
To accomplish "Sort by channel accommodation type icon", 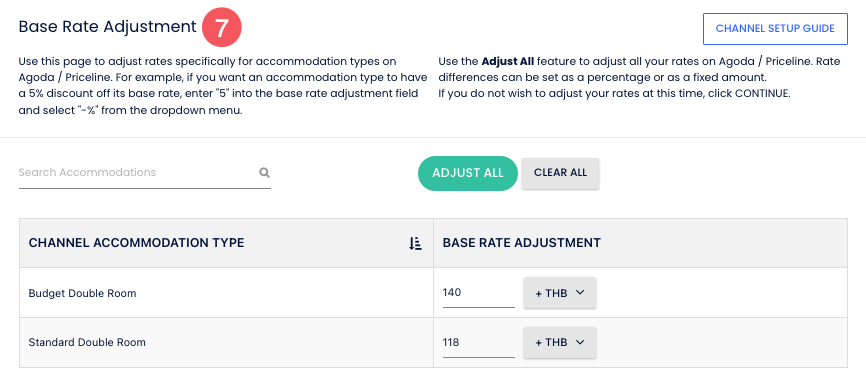I will (x=415, y=243).
